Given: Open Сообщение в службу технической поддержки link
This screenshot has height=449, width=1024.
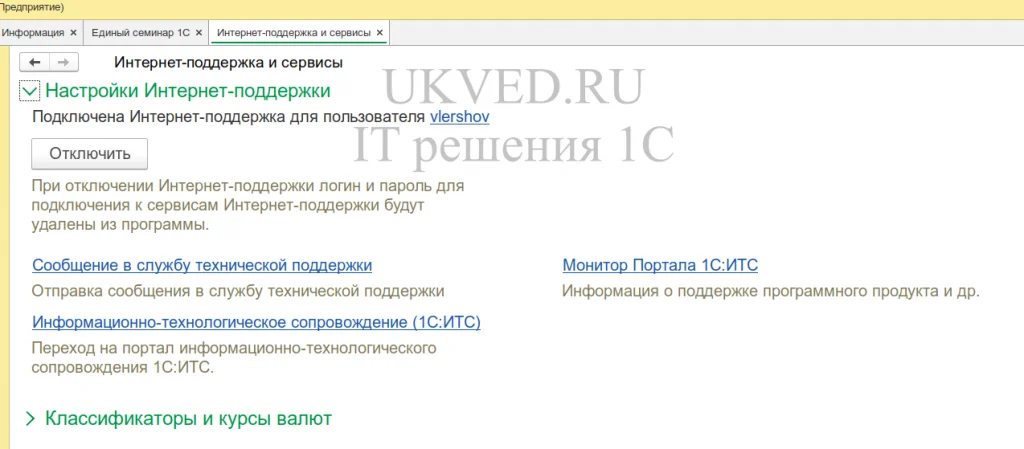Looking at the screenshot, I should (202, 266).
